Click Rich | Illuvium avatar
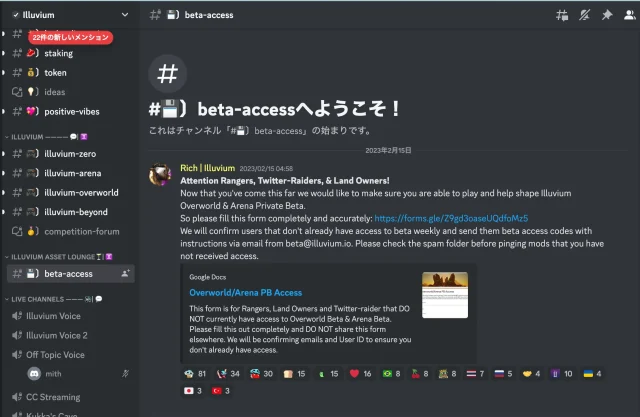Screen dimensions: 640x417 (x=160, y=175)
